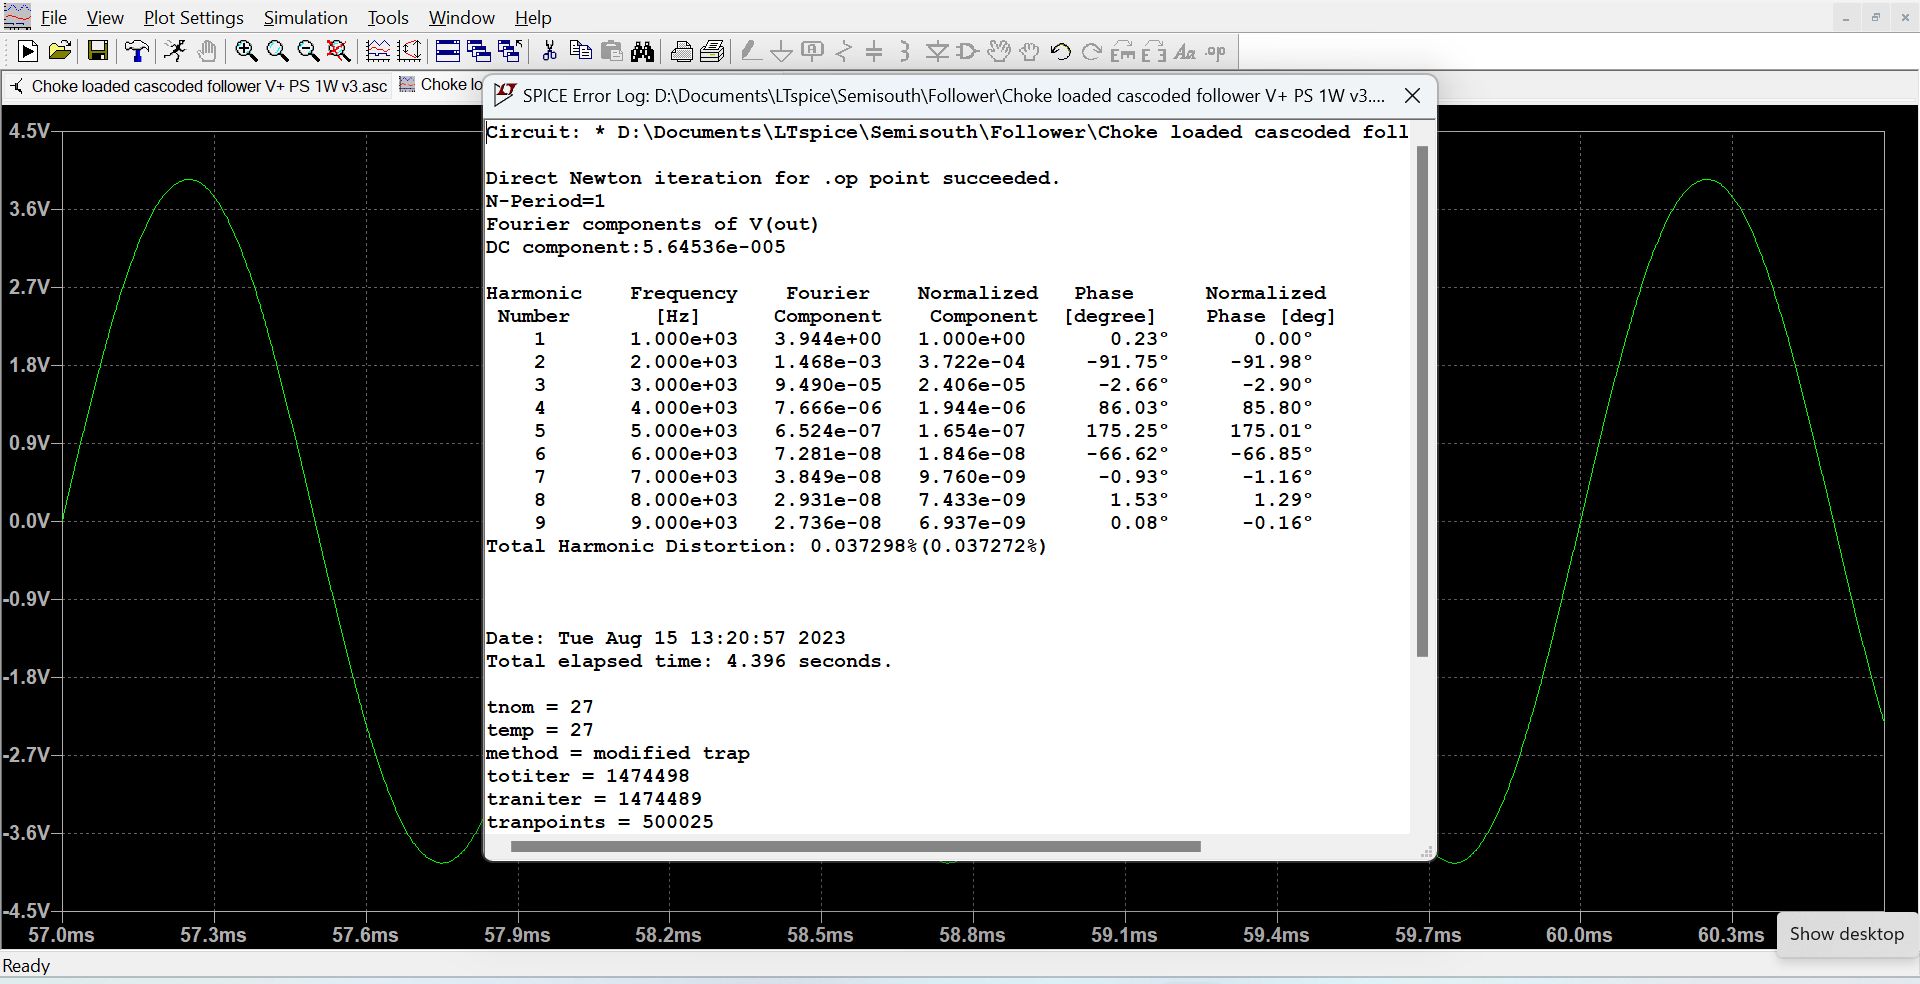Close the SPICE Error Log window

(1412, 96)
